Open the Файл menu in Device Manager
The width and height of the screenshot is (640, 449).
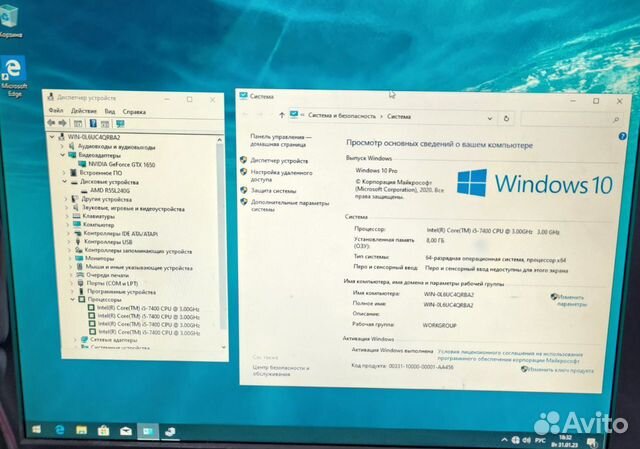[x=56, y=110]
